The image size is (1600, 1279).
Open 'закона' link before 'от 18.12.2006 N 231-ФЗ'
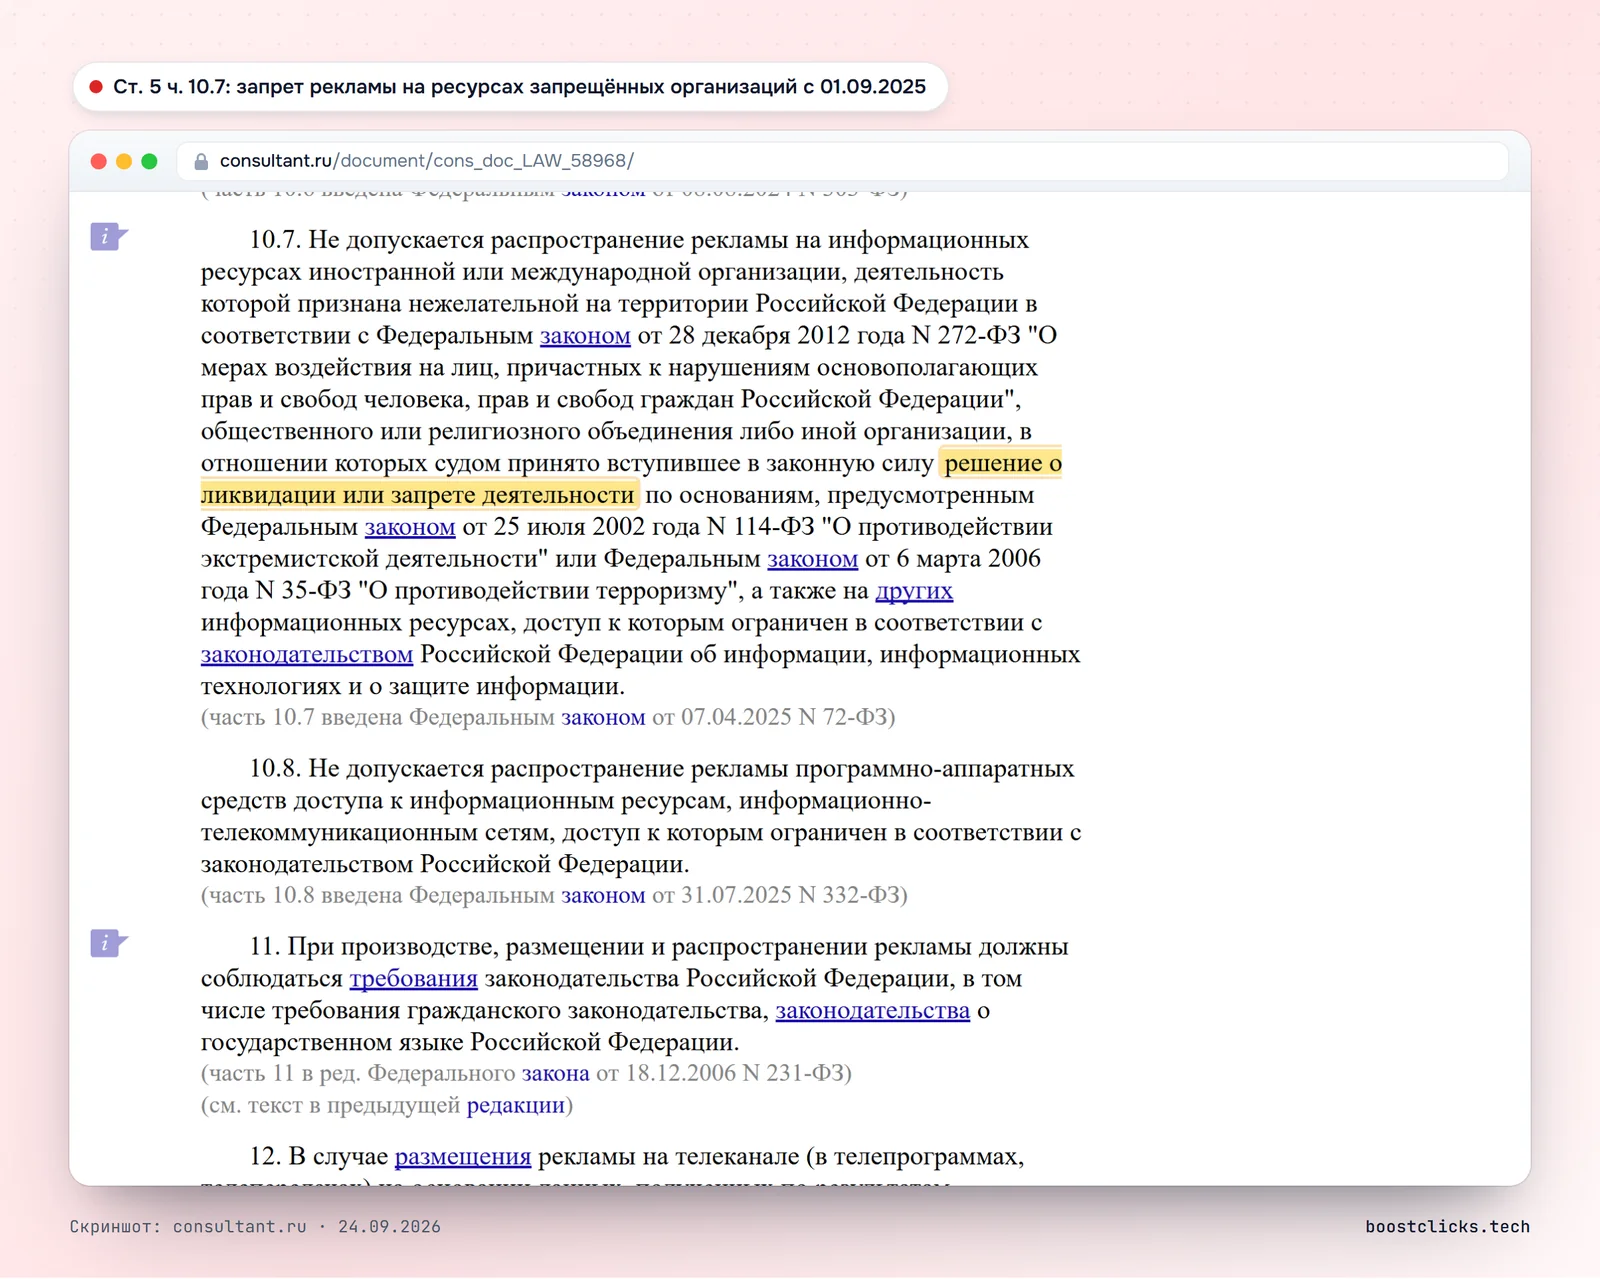point(555,1073)
